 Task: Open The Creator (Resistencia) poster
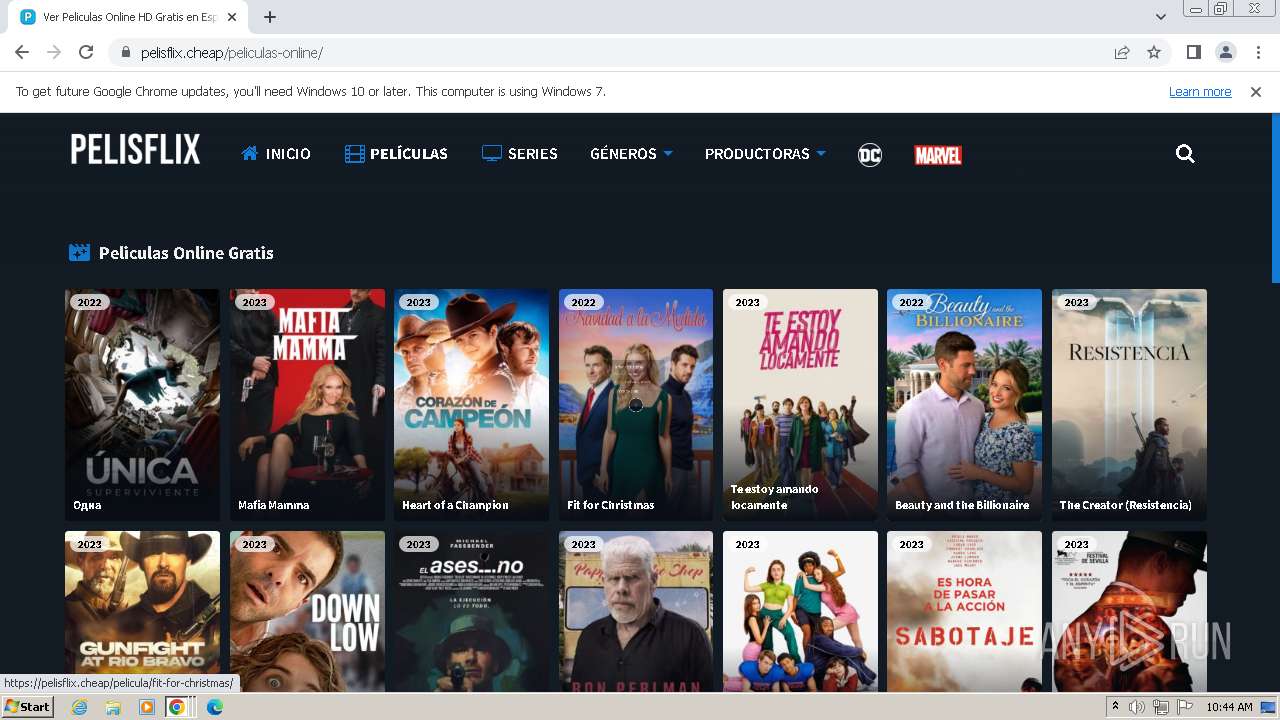(1129, 405)
